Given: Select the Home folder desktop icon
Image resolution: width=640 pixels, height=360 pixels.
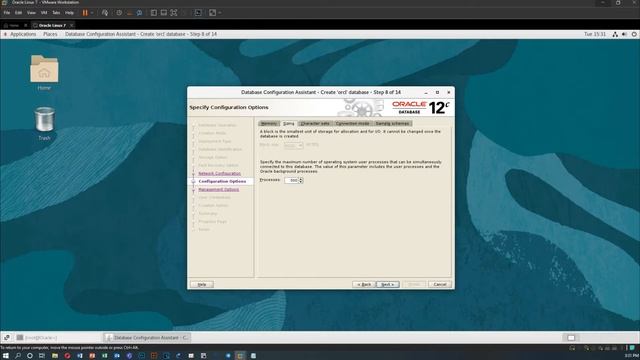Looking at the screenshot, I should coord(44,73).
